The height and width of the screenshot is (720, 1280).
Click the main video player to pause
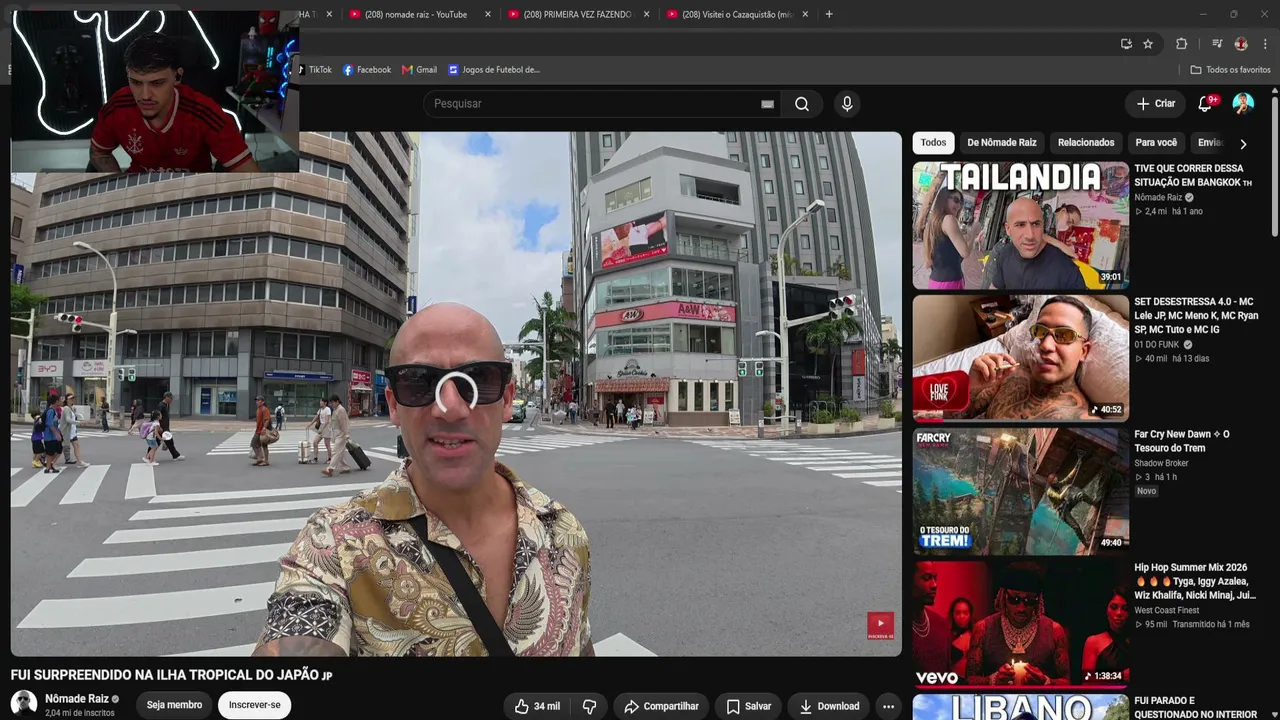(456, 394)
